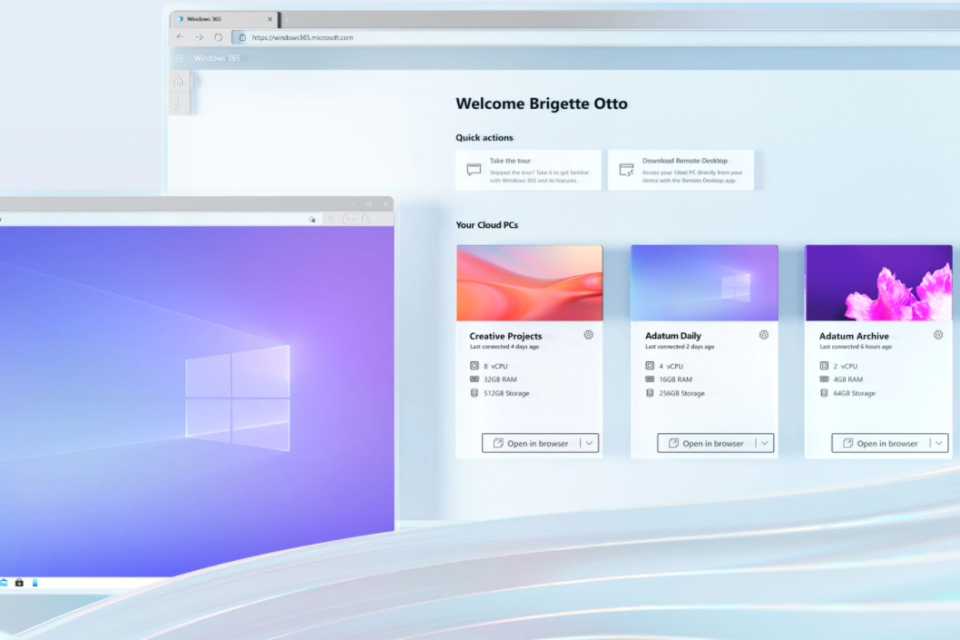The width and height of the screenshot is (960, 640).
Task: Open settings gear for Creative Projects
Action: click(x=588, y=335)
